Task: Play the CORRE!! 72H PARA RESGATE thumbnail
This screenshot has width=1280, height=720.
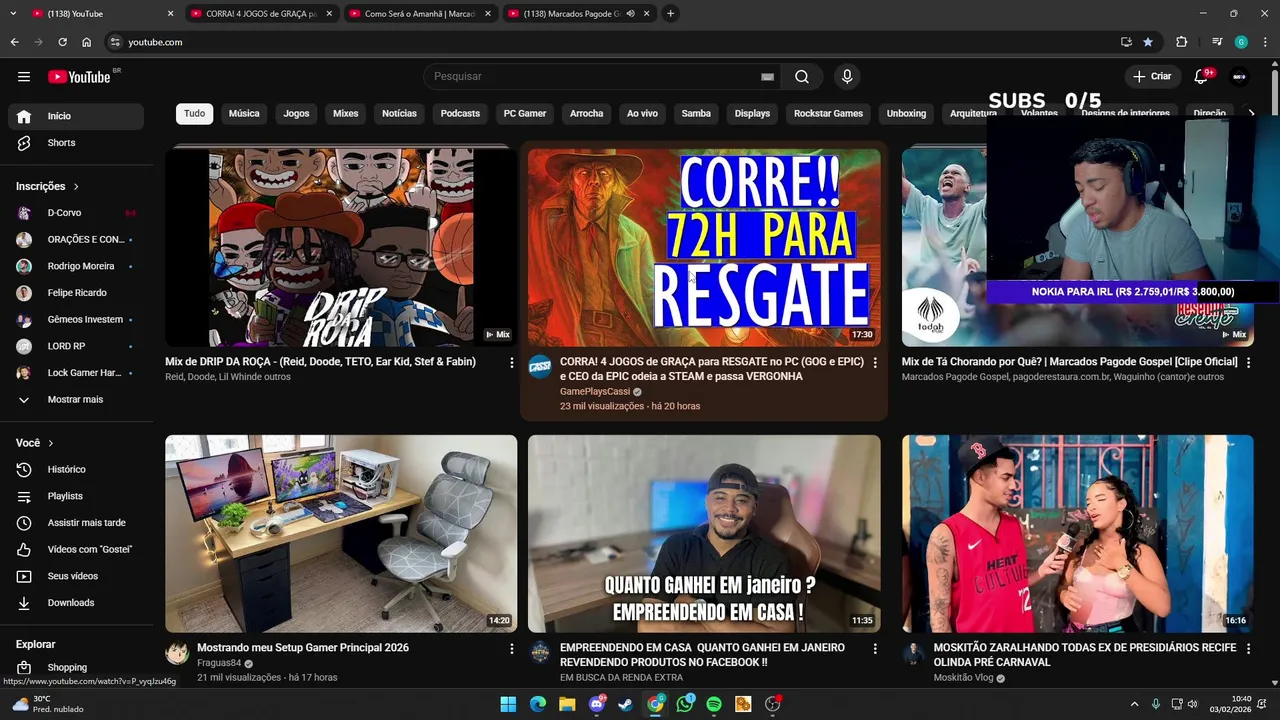Action: 704,248
